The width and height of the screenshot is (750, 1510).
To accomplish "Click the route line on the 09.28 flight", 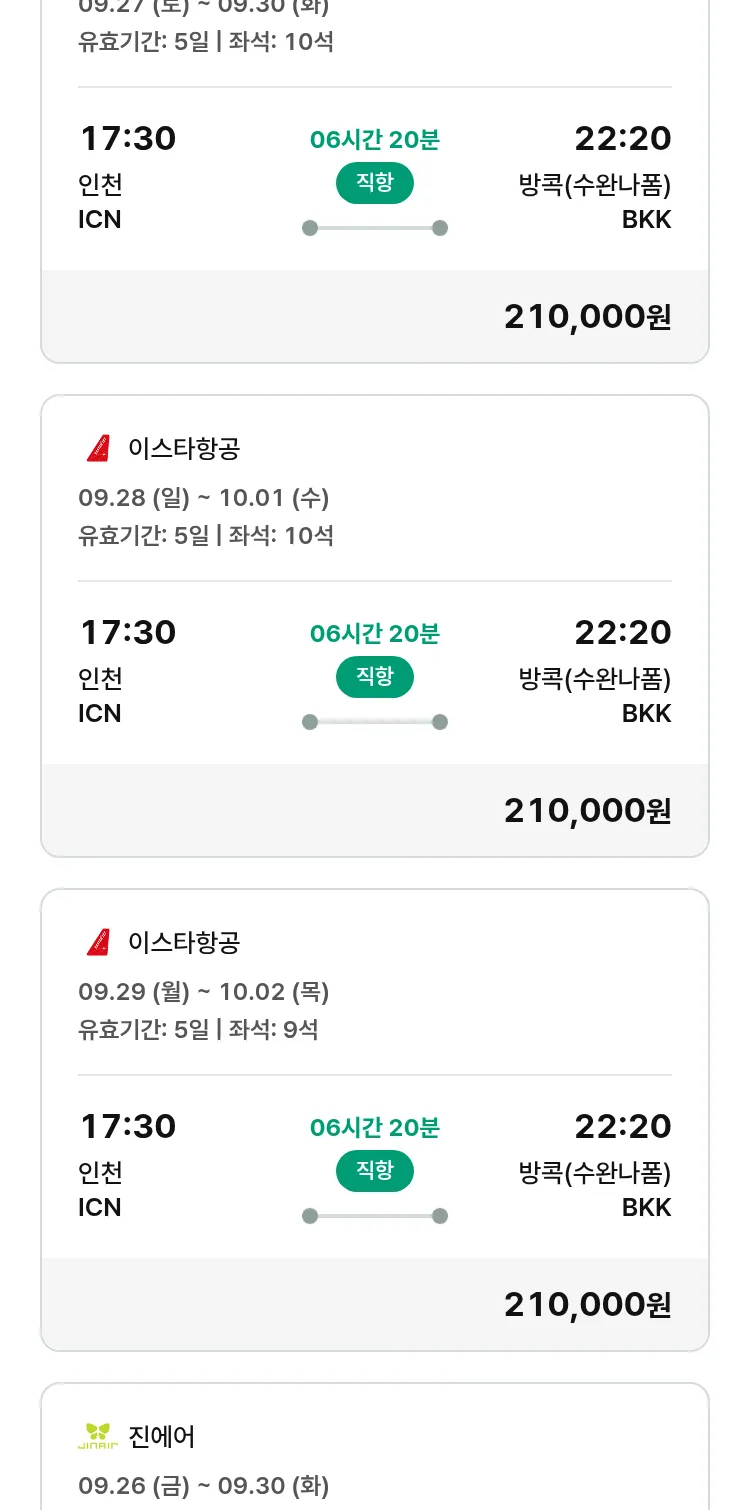I will coord(375,722).
